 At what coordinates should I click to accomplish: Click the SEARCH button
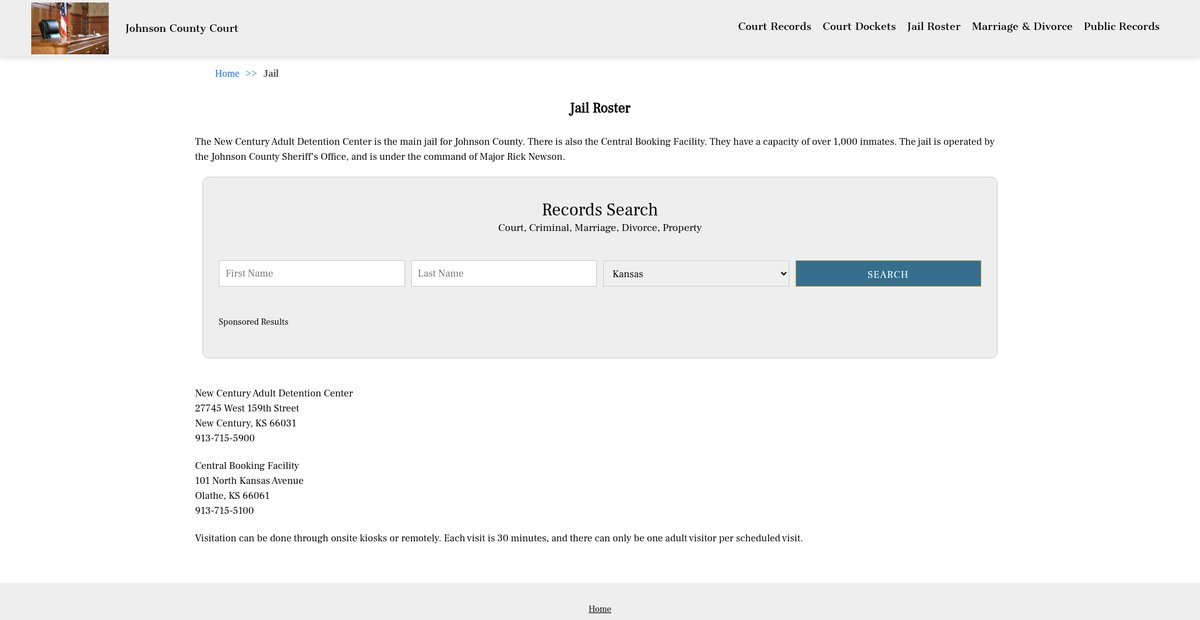tap(888, 273)
